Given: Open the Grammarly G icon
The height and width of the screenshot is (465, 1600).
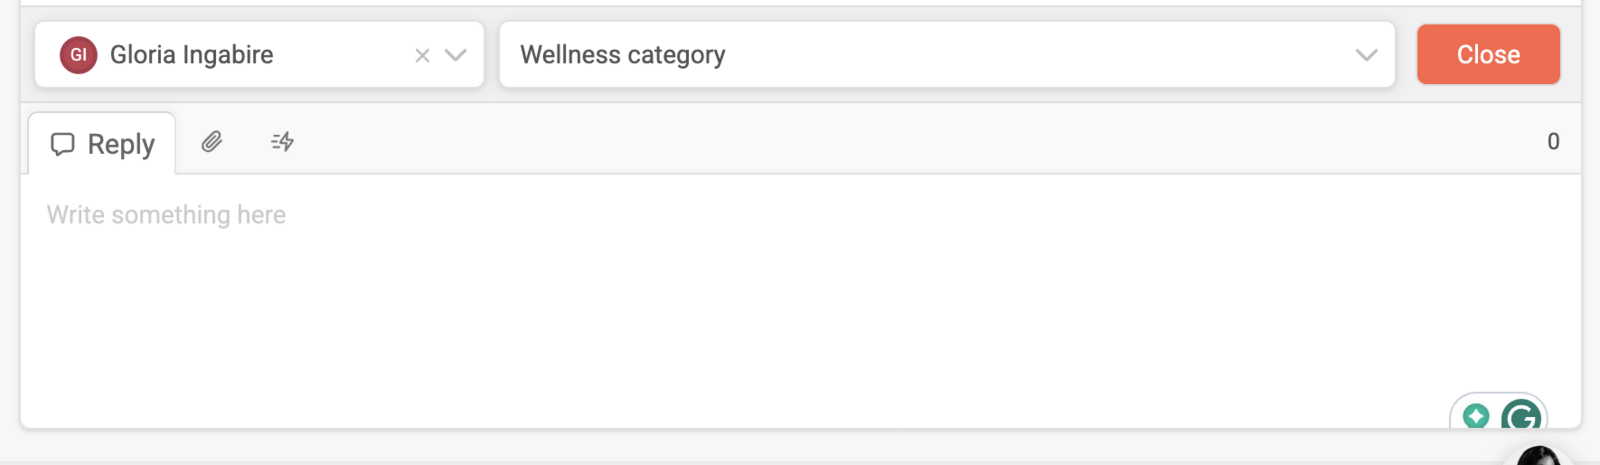Looking at the screenshot, I should 1521,415.
